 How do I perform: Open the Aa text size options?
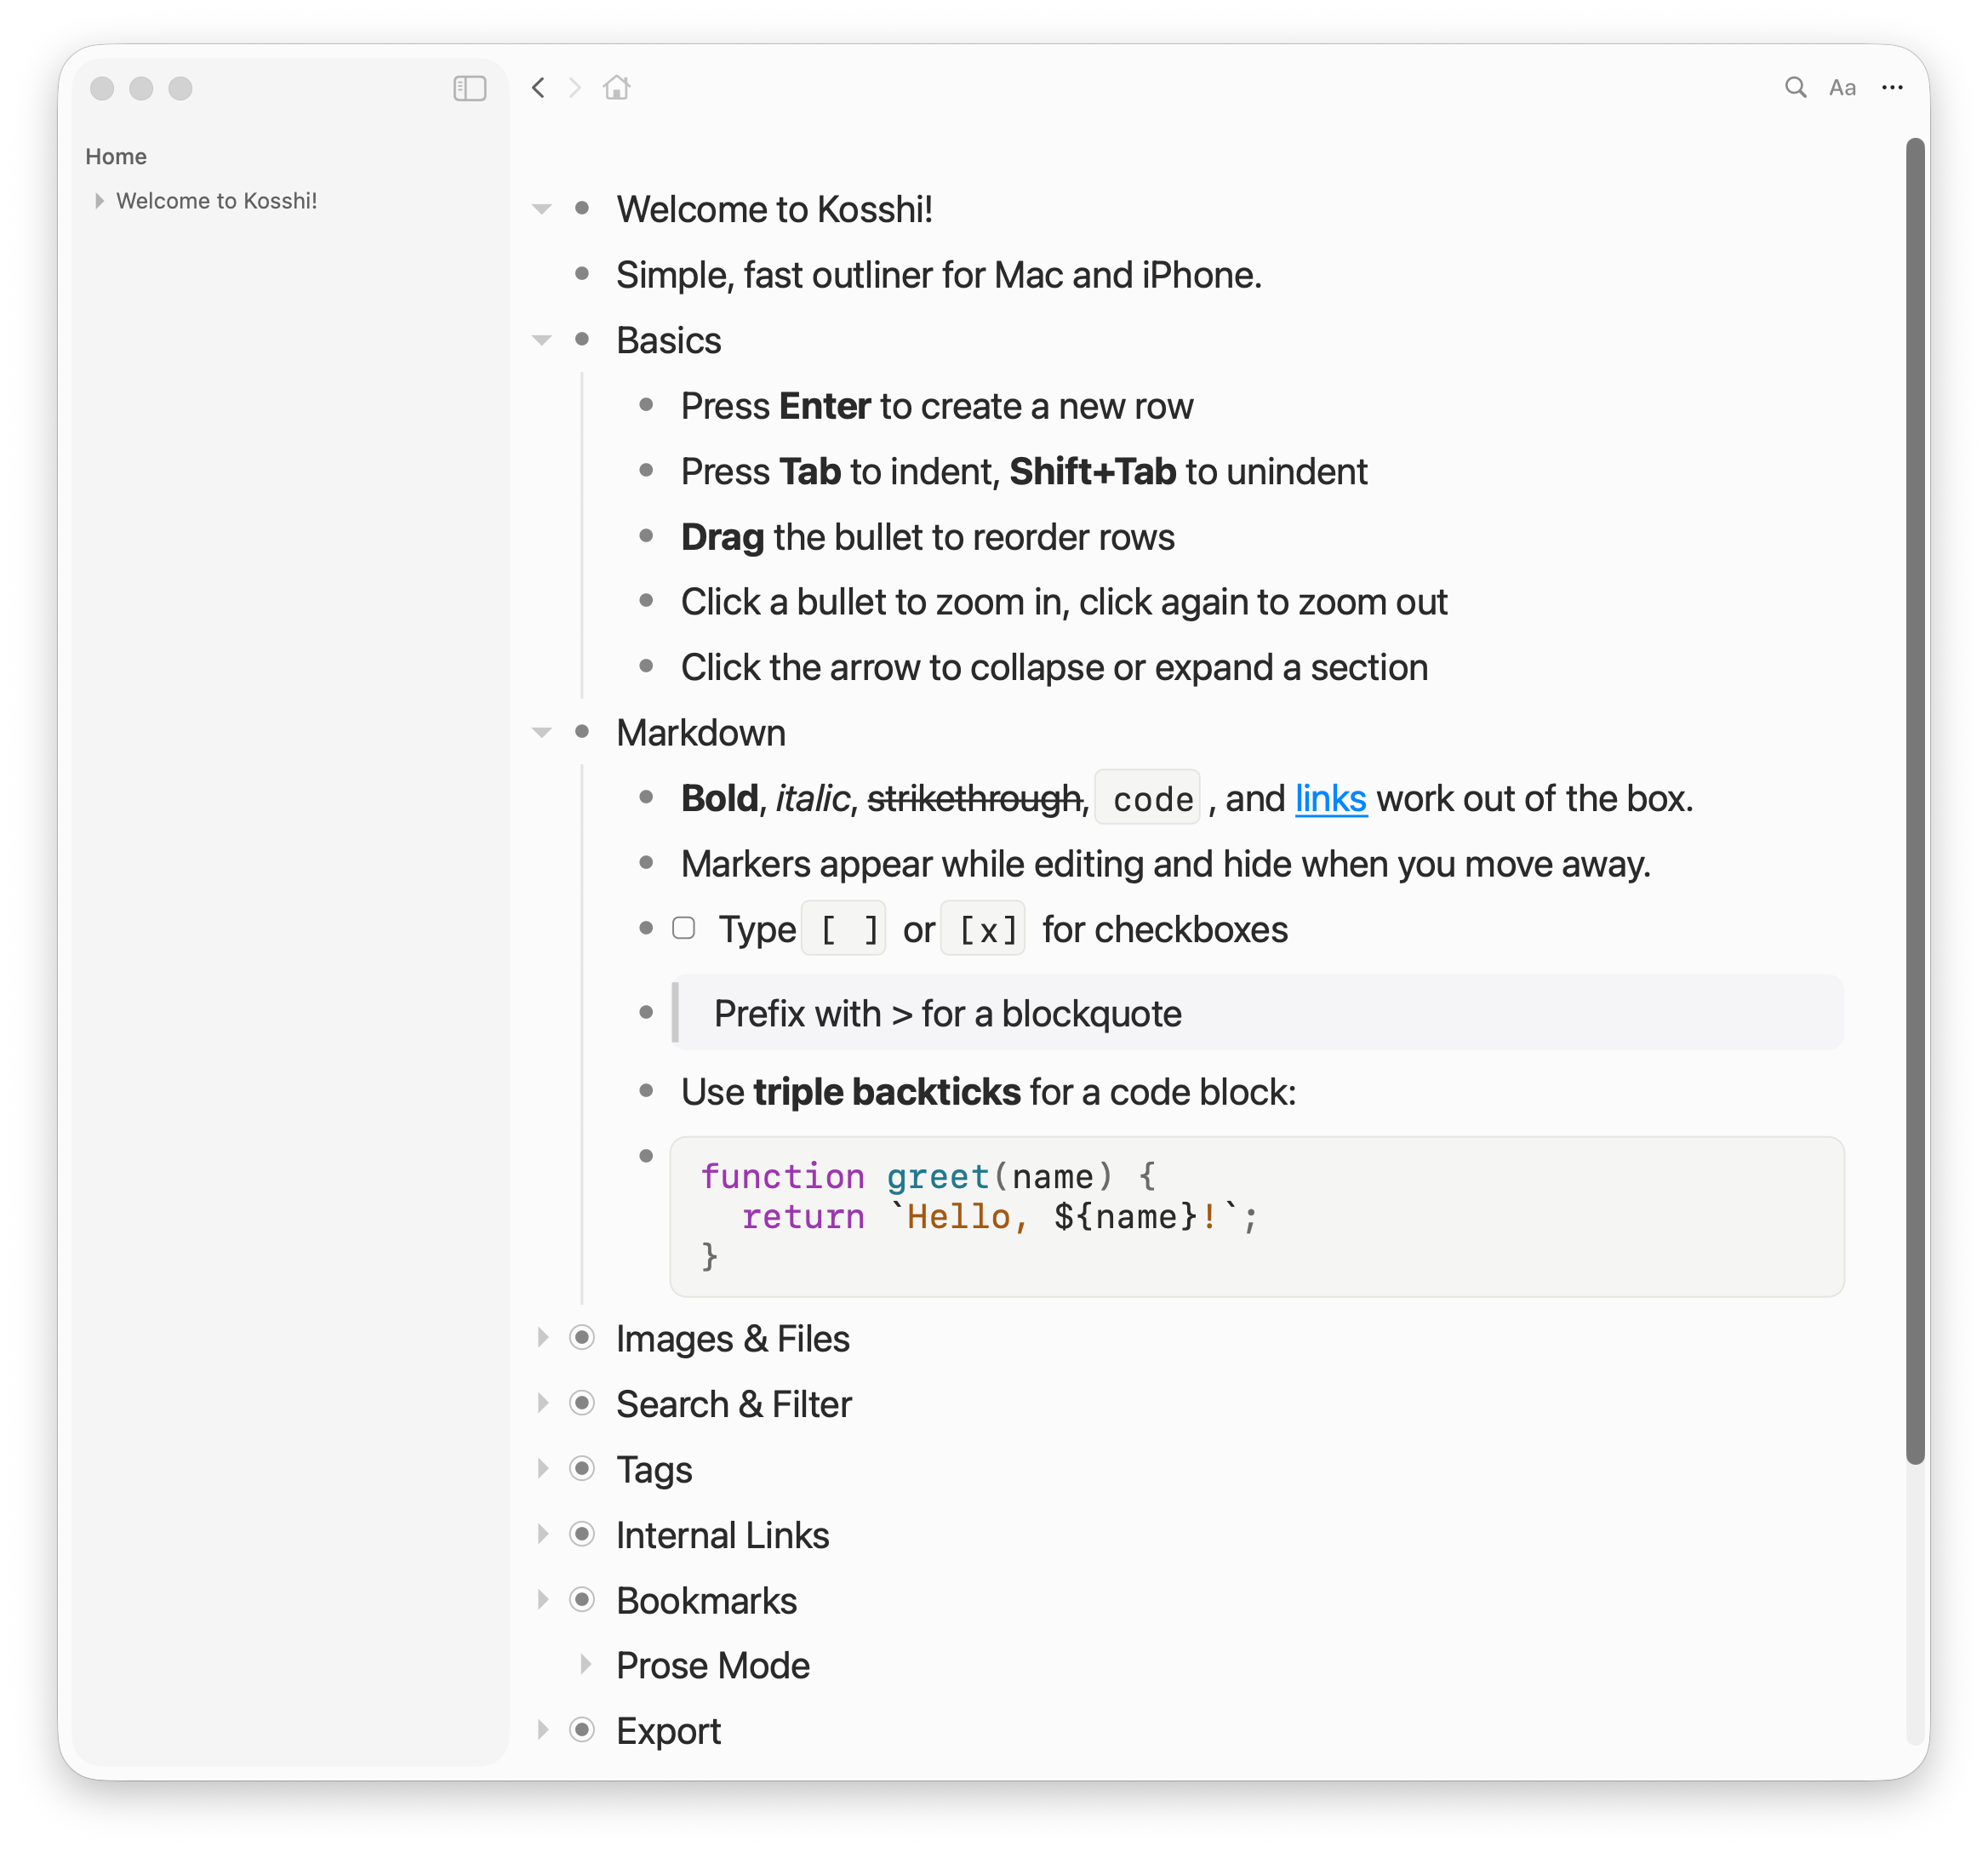1842,88
